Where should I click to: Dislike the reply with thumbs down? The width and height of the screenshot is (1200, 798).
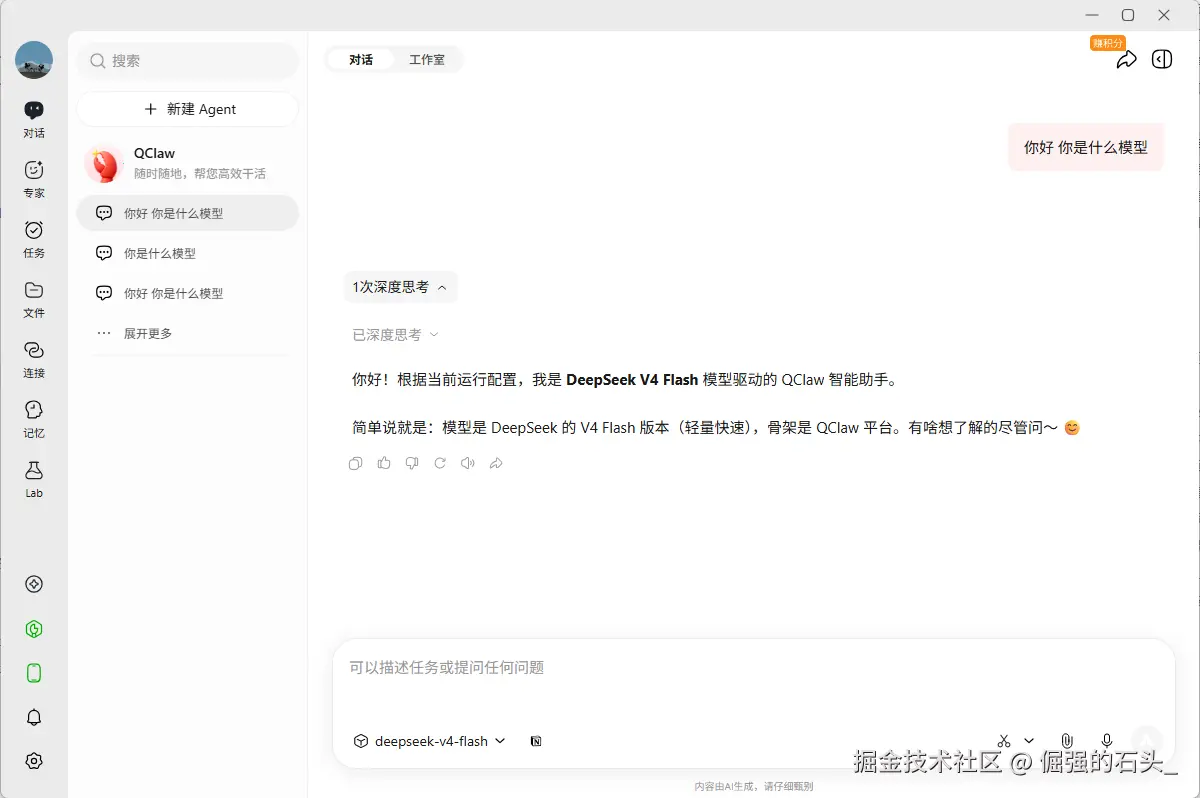412,463
